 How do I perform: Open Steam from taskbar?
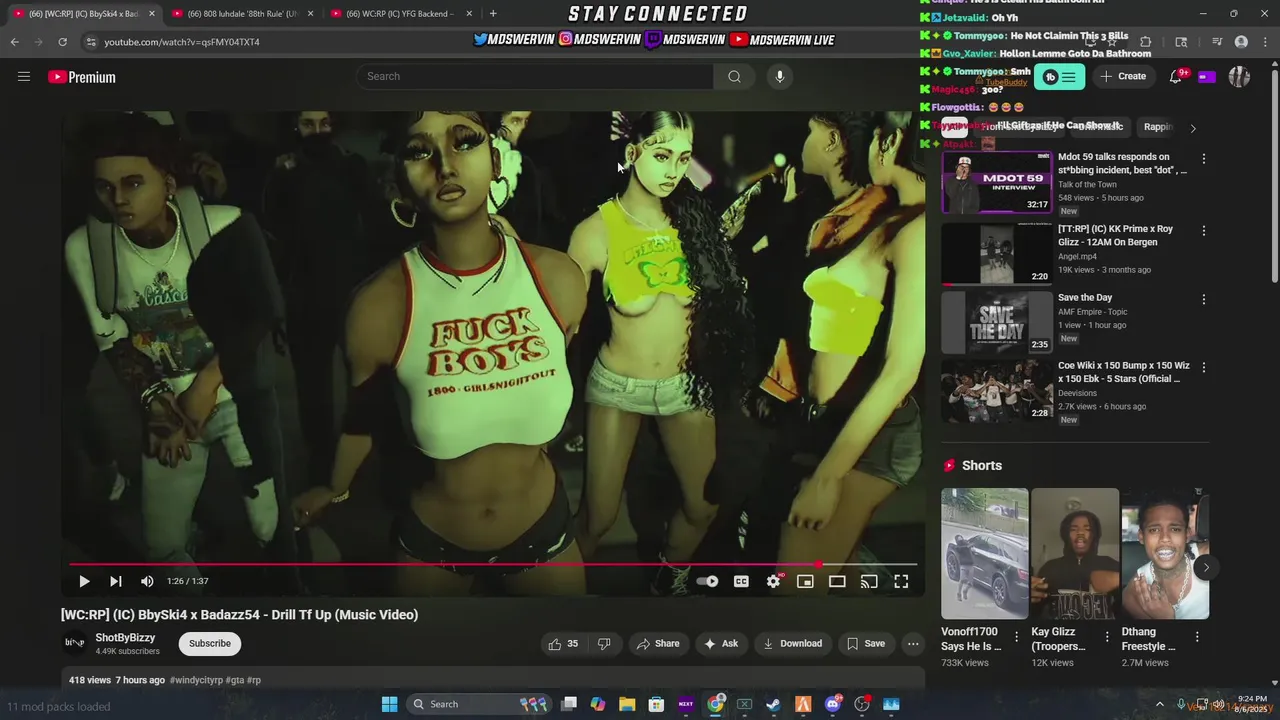(773, 704)
